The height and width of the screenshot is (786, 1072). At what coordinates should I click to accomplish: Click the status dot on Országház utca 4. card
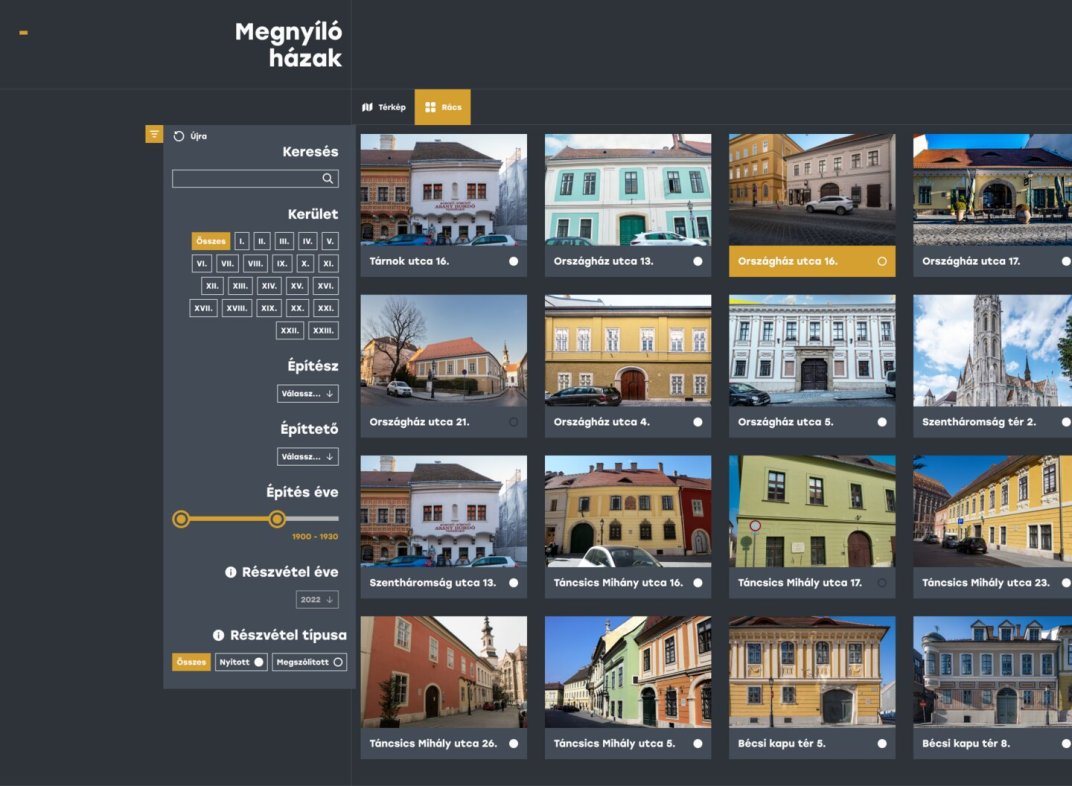[697, 422]
